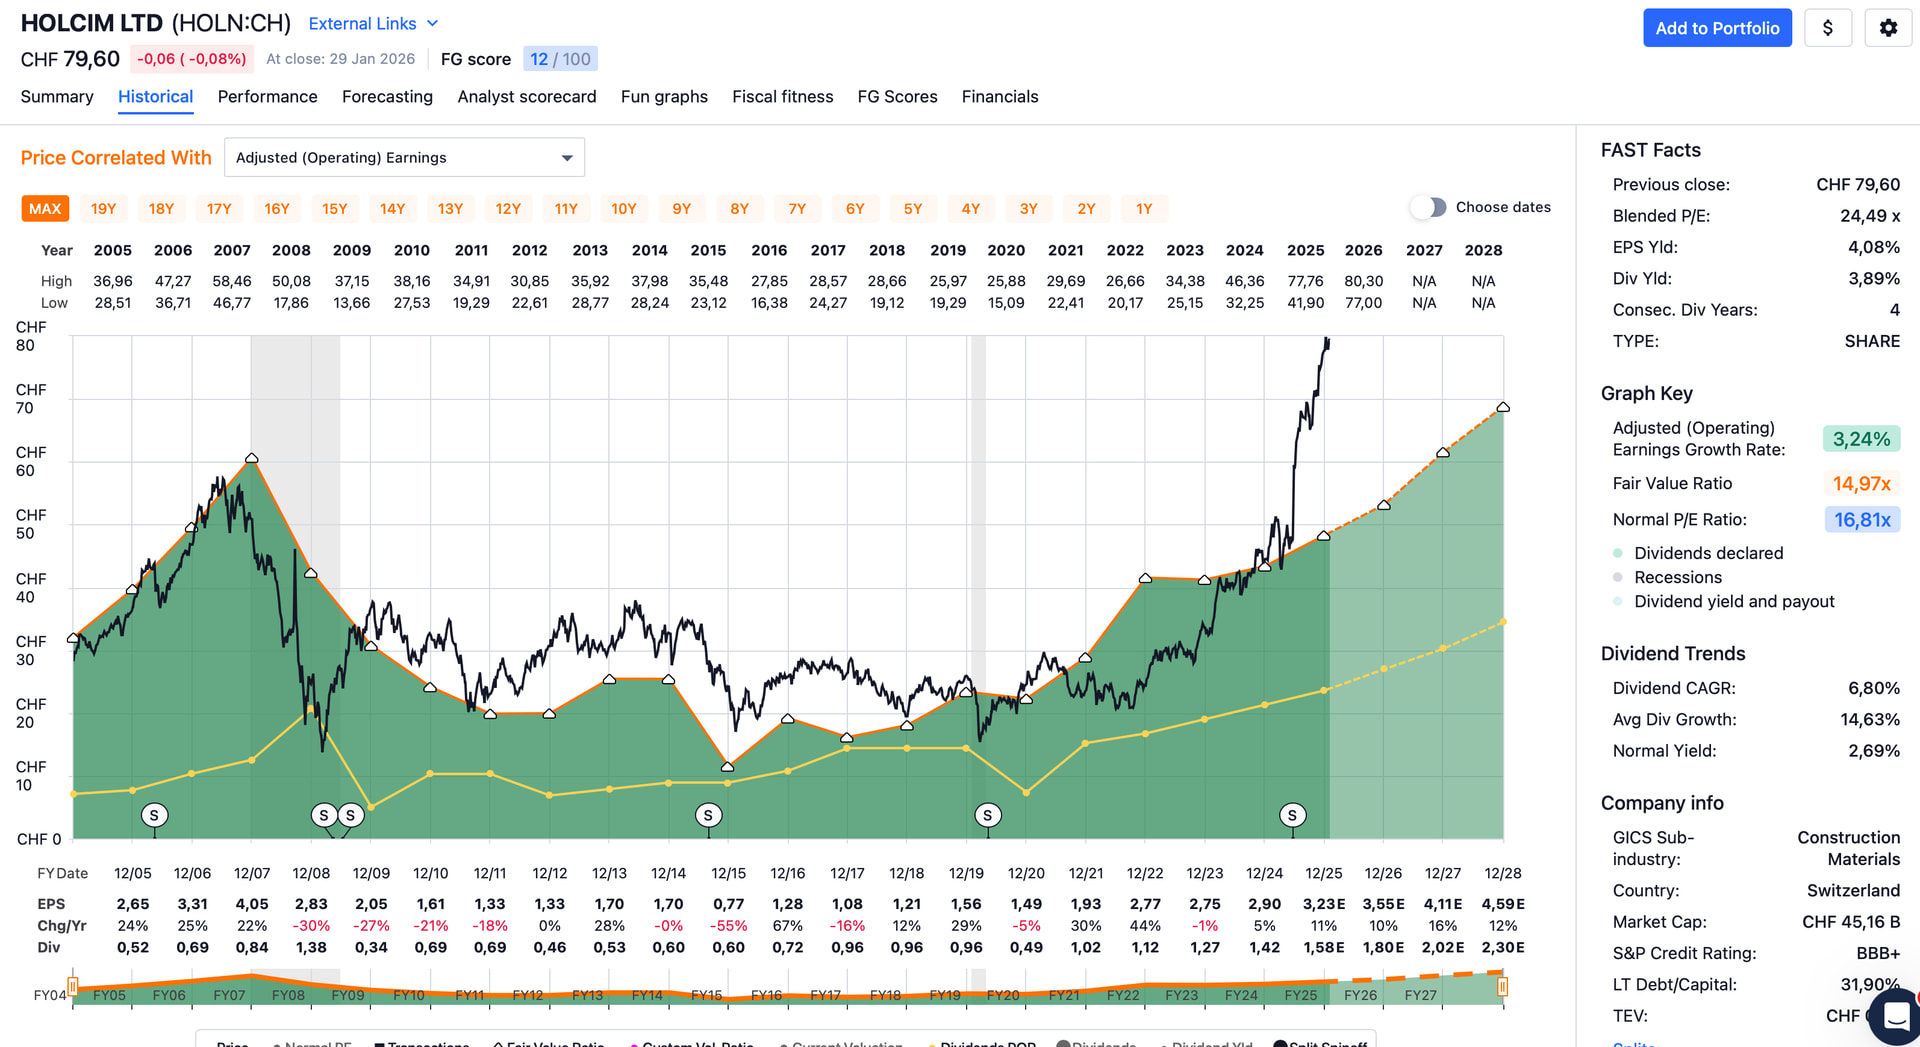This screenshot has width=1920, height=1047.
Task: Open the chat support bubble
Action: pyautogui.click(x=1896, y=1017)
